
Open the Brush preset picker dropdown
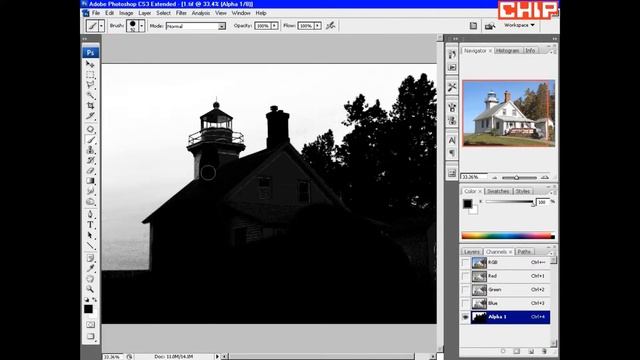tap(141, 26)
